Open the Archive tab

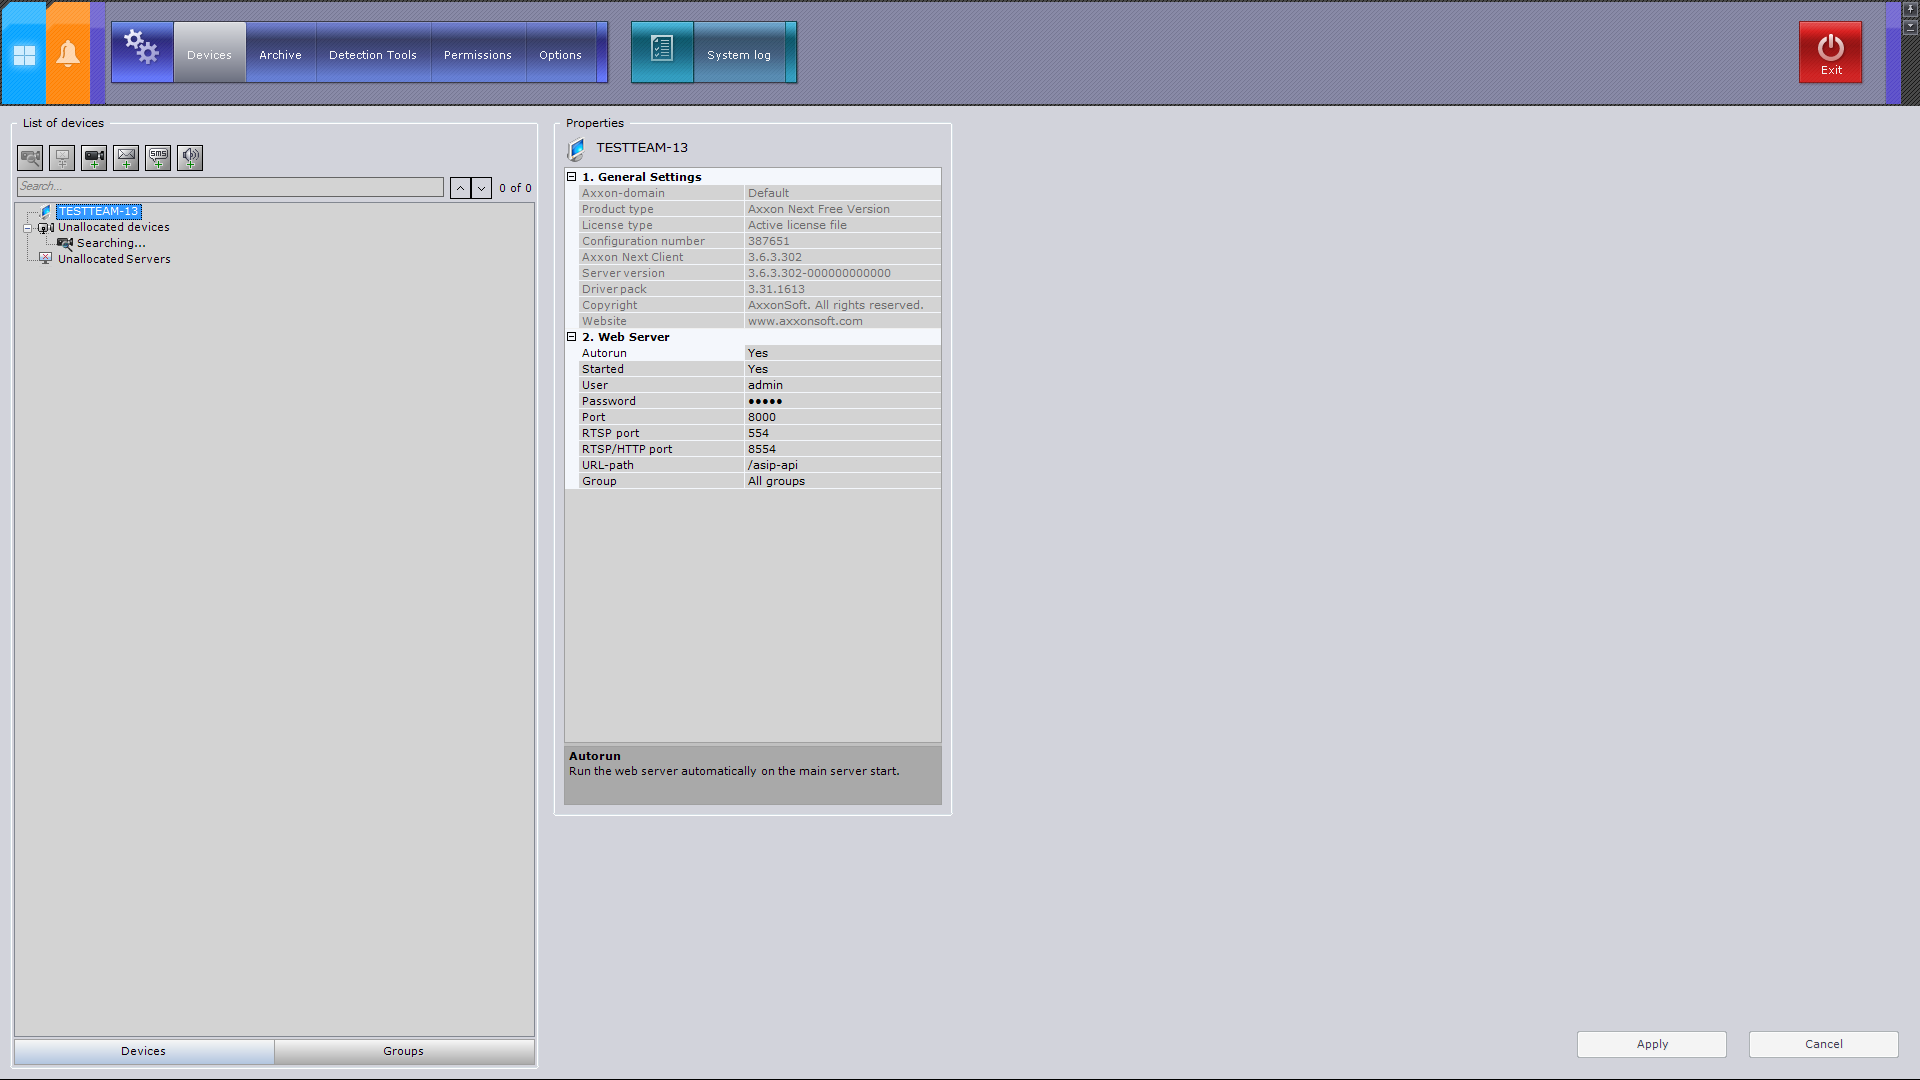point(280,55)
